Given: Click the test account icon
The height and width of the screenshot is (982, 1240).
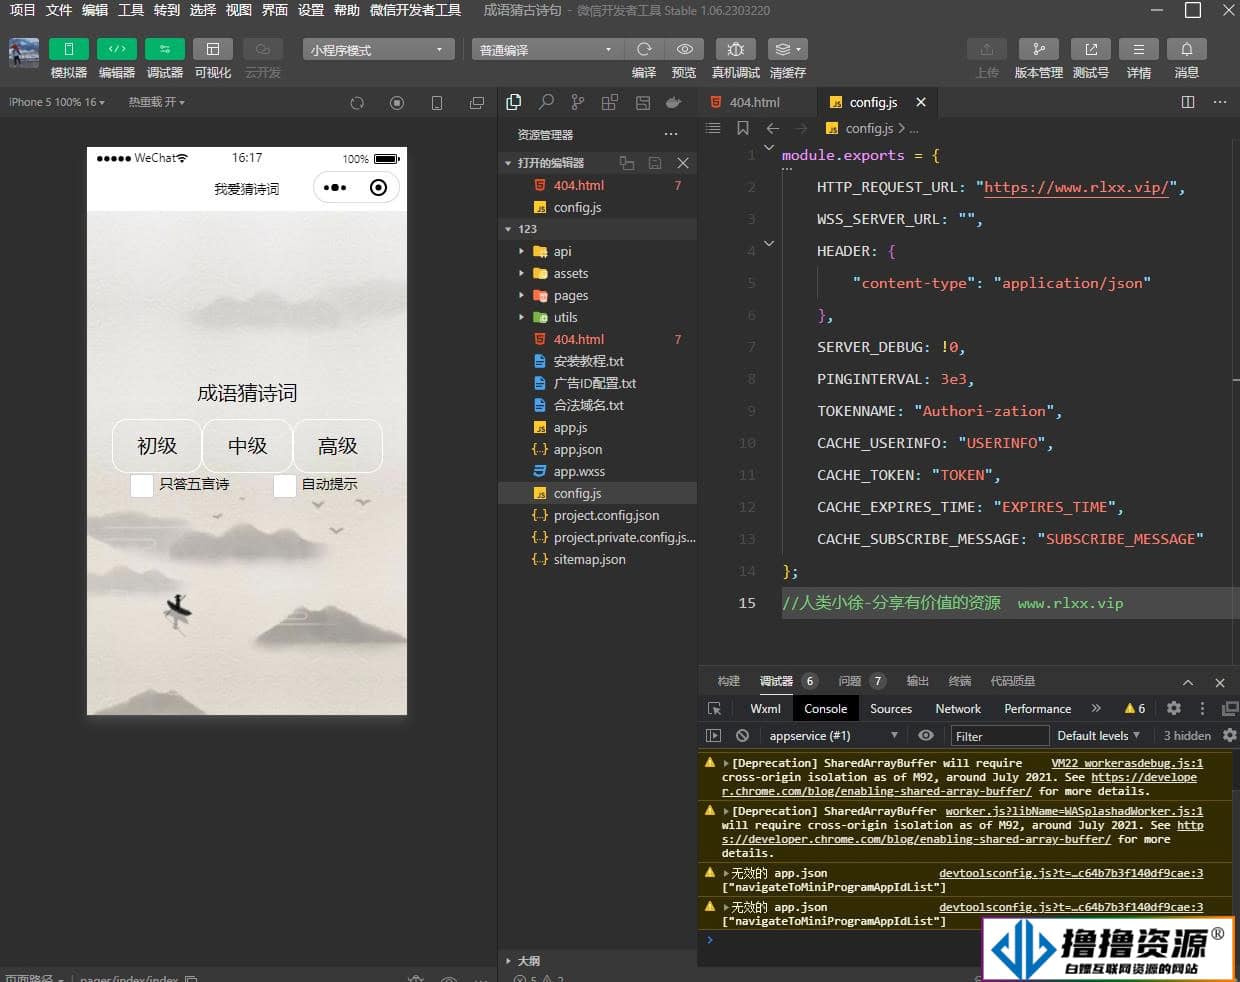Looking at the screenshot, I should click(x=1091, y=49).
